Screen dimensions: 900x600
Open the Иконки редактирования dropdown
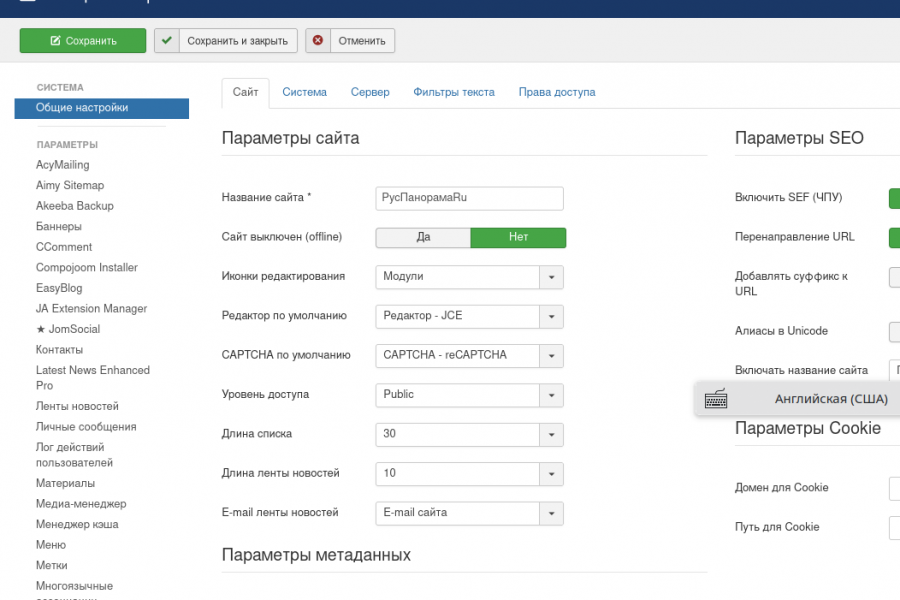pyautogui.click(x=551, y=277)
